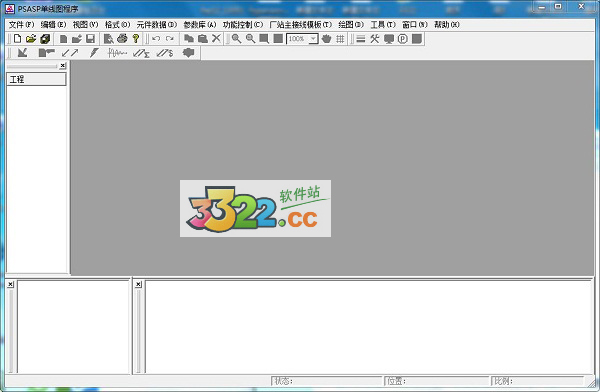This screenshot has height=392, width=600.
Task: Click the speech bubble icon in second toolbar
Action: pos(188,52)
